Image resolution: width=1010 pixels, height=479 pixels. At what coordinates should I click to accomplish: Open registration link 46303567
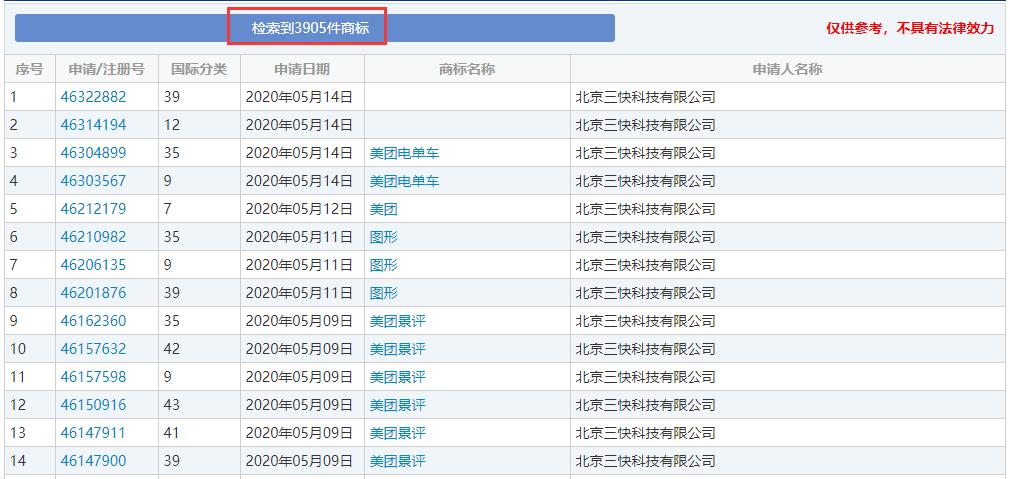(93, 181)
